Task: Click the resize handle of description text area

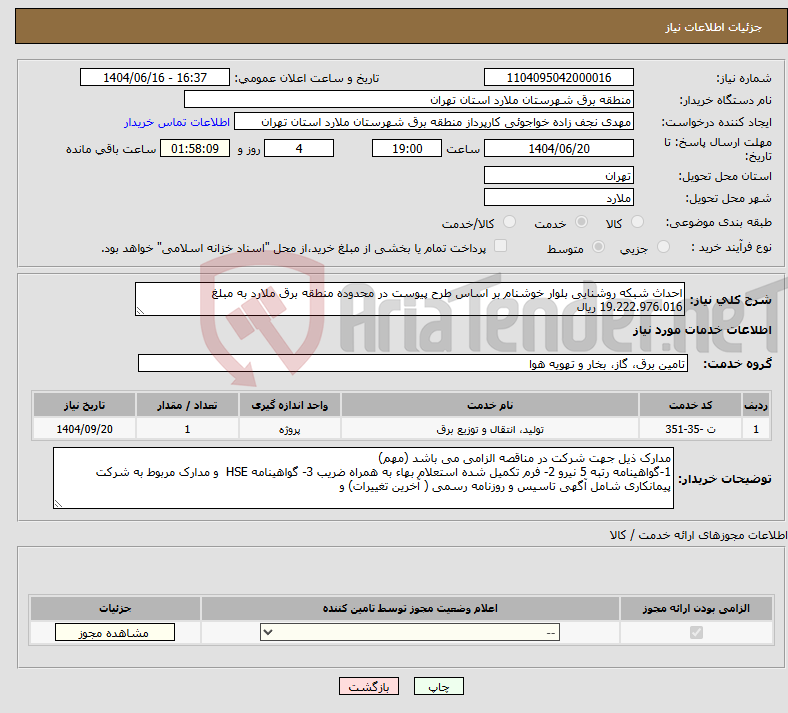Action: [x=140, y=311]
